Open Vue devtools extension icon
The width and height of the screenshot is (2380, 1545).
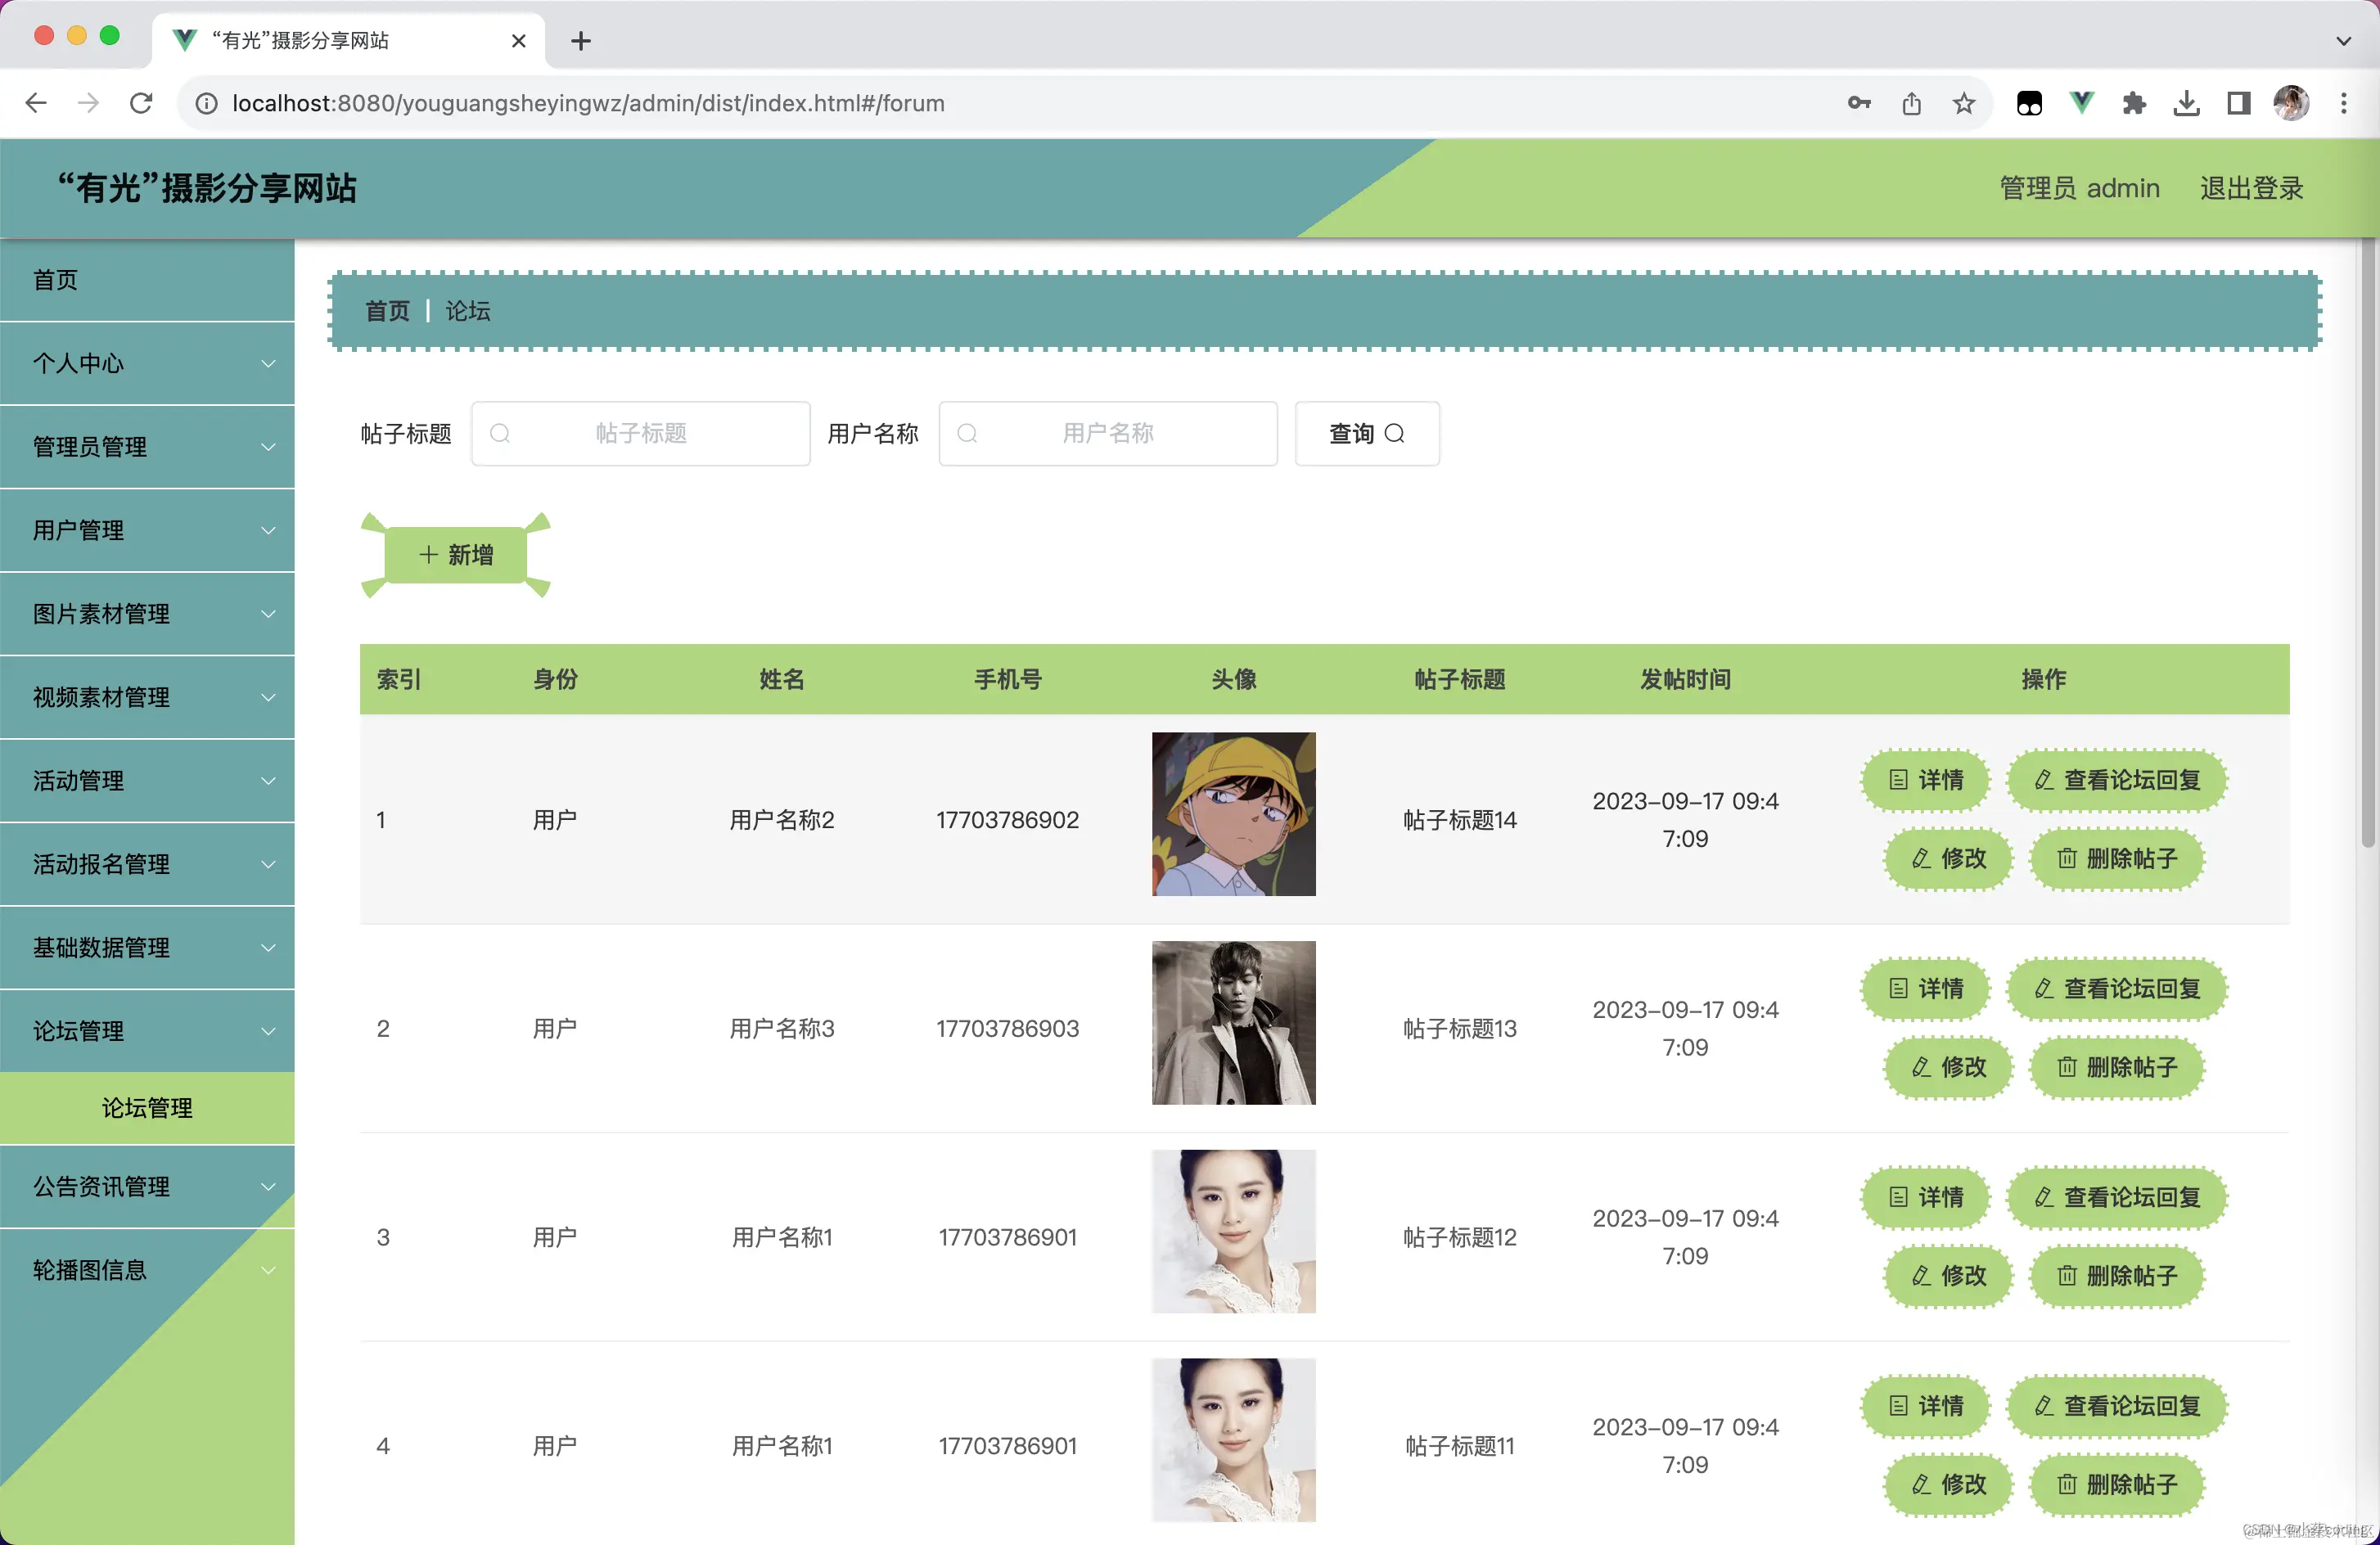coord(2081,103)
